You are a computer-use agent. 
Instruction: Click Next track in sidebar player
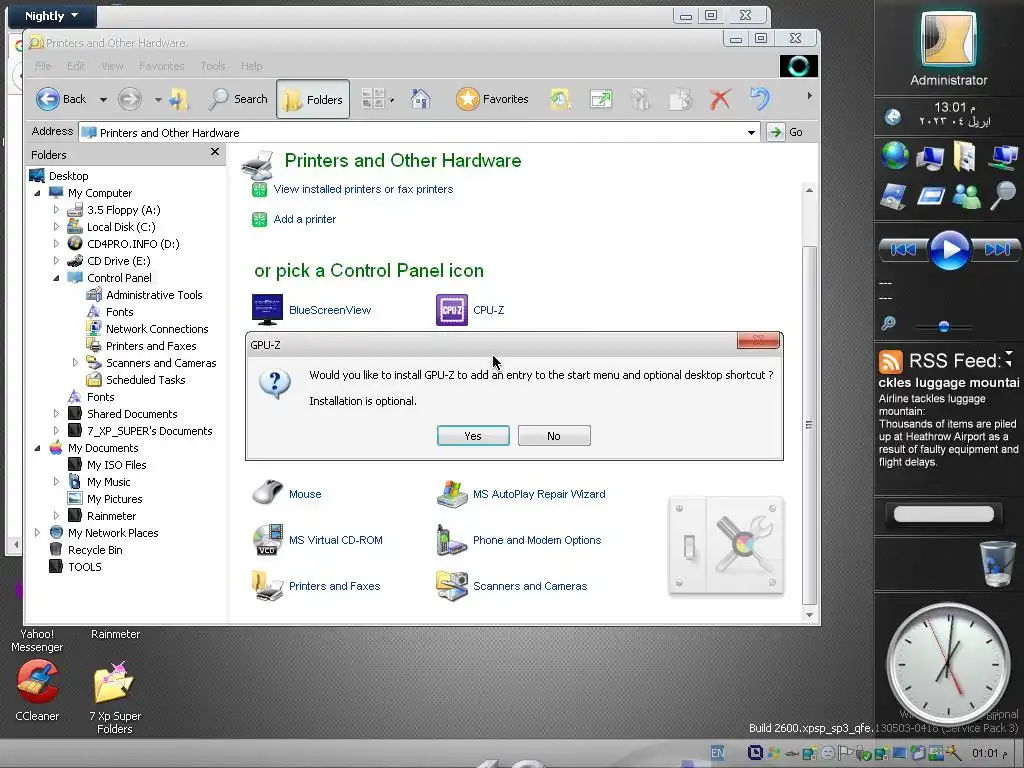997,249
